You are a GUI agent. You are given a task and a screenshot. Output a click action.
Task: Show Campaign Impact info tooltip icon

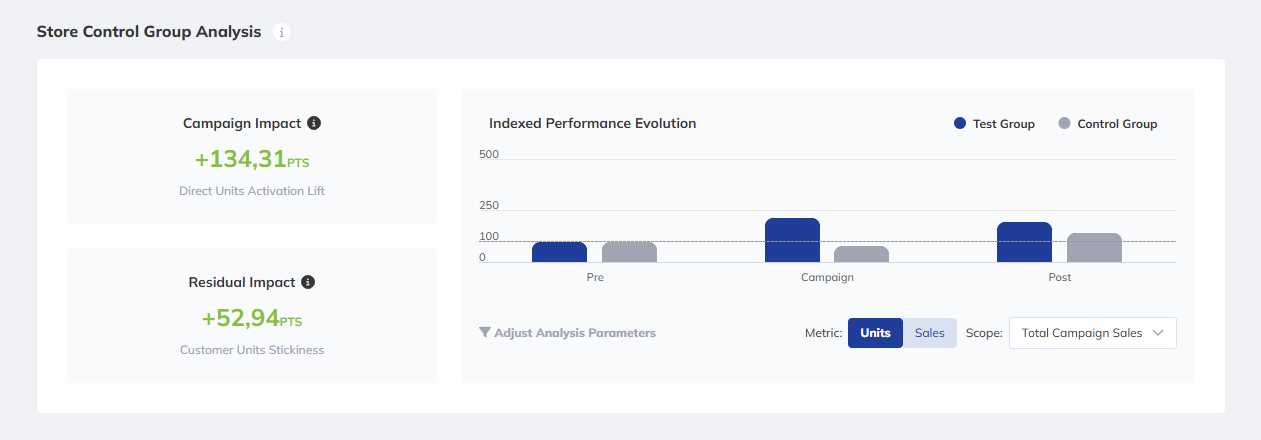point(314,124)
